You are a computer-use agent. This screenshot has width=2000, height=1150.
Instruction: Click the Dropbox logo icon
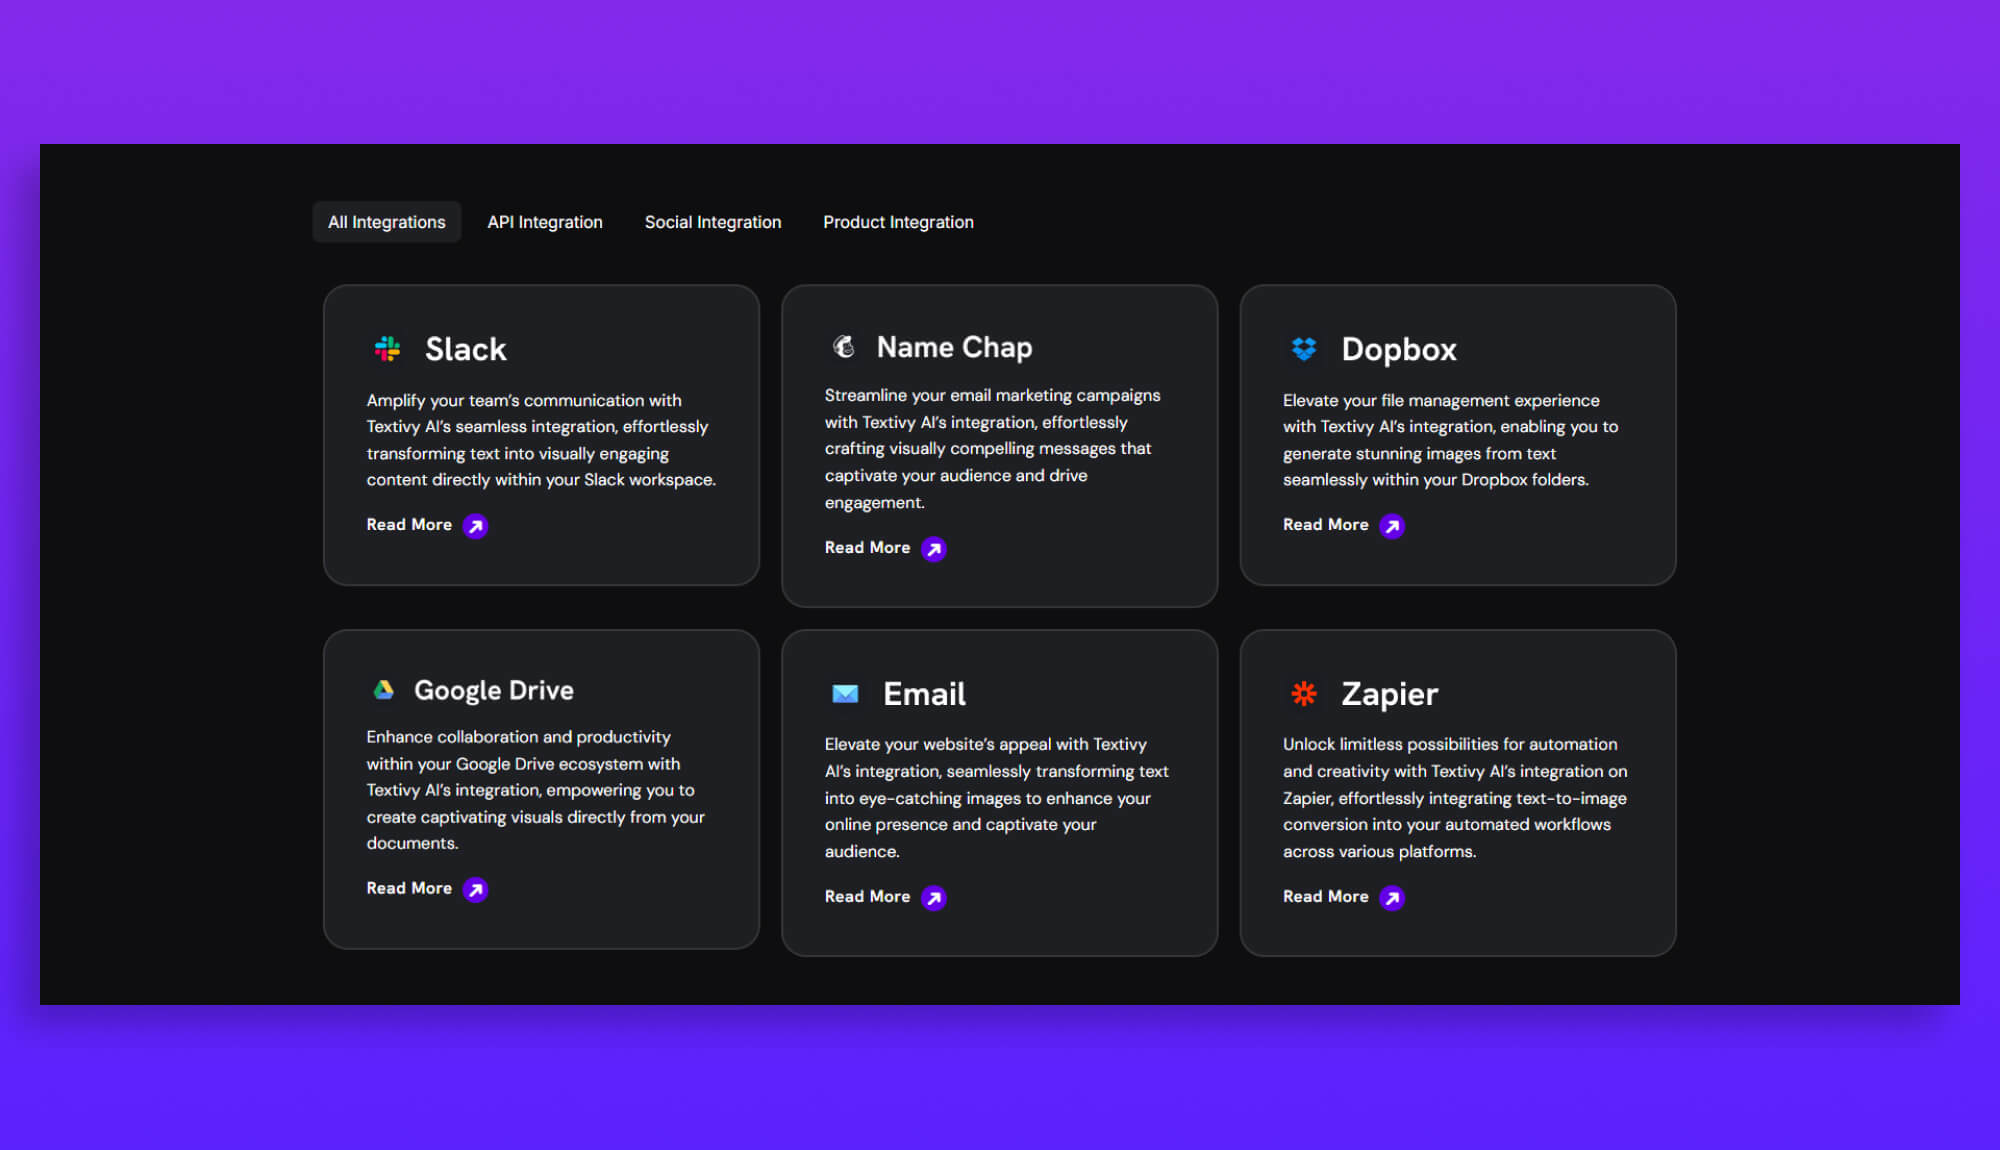(x=1303, y=348)
